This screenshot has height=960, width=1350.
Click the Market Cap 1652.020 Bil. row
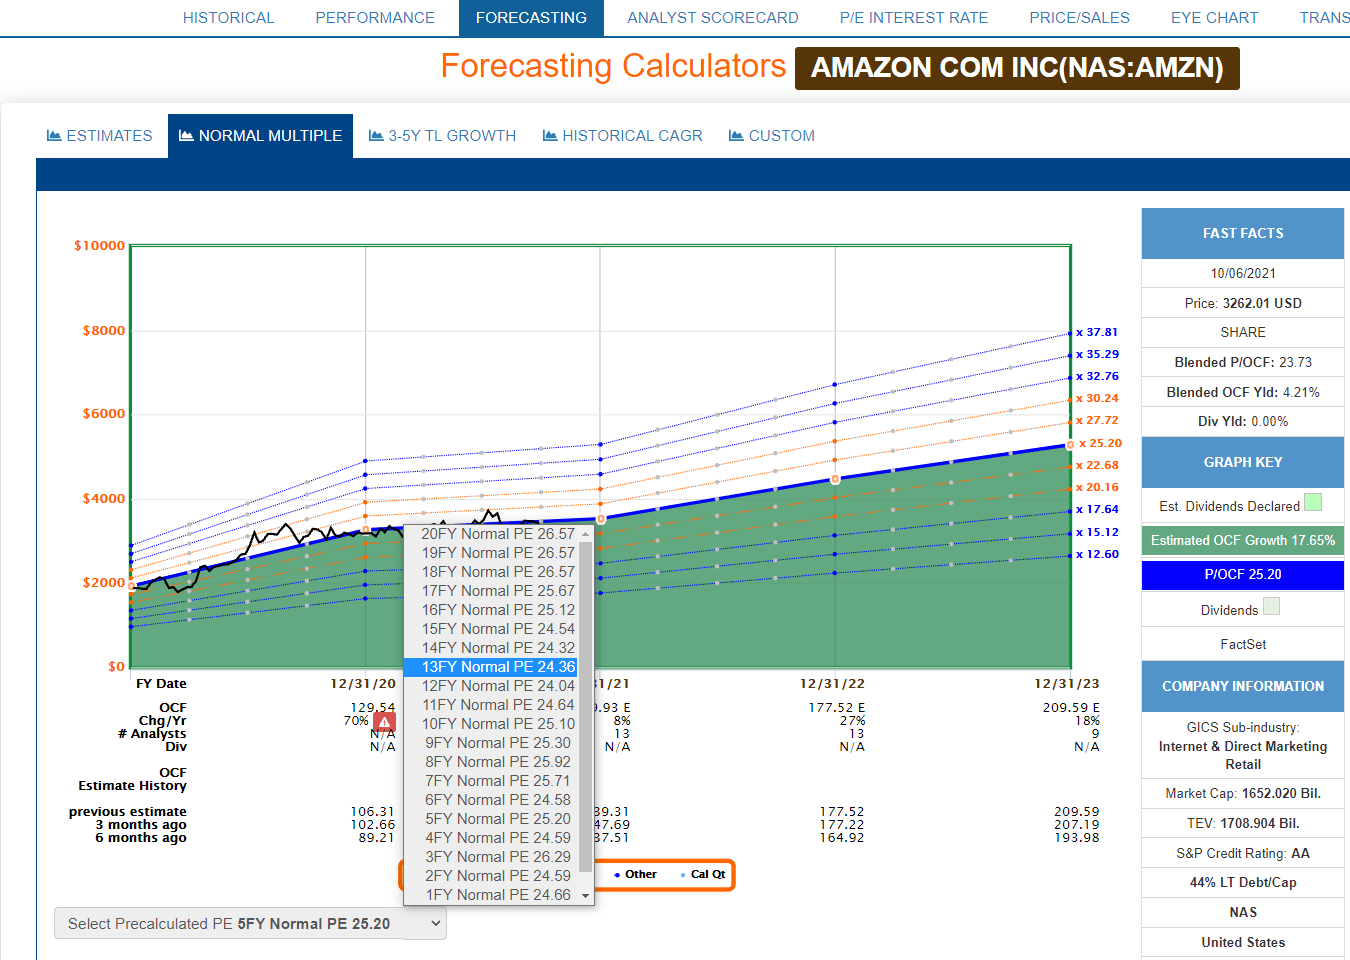click(1243, 794)
